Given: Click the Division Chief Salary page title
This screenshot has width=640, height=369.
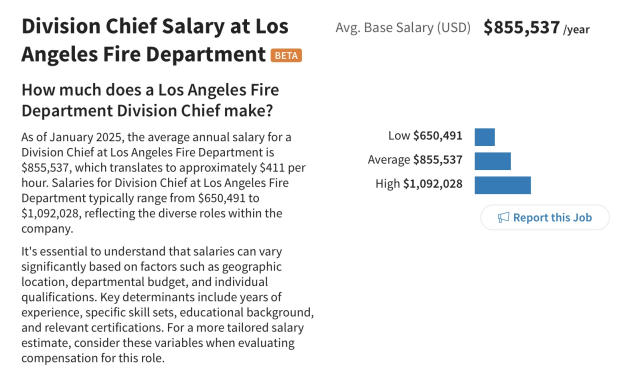Looking at the screenshot, I should pyautogui.click(x=155, y=40).
